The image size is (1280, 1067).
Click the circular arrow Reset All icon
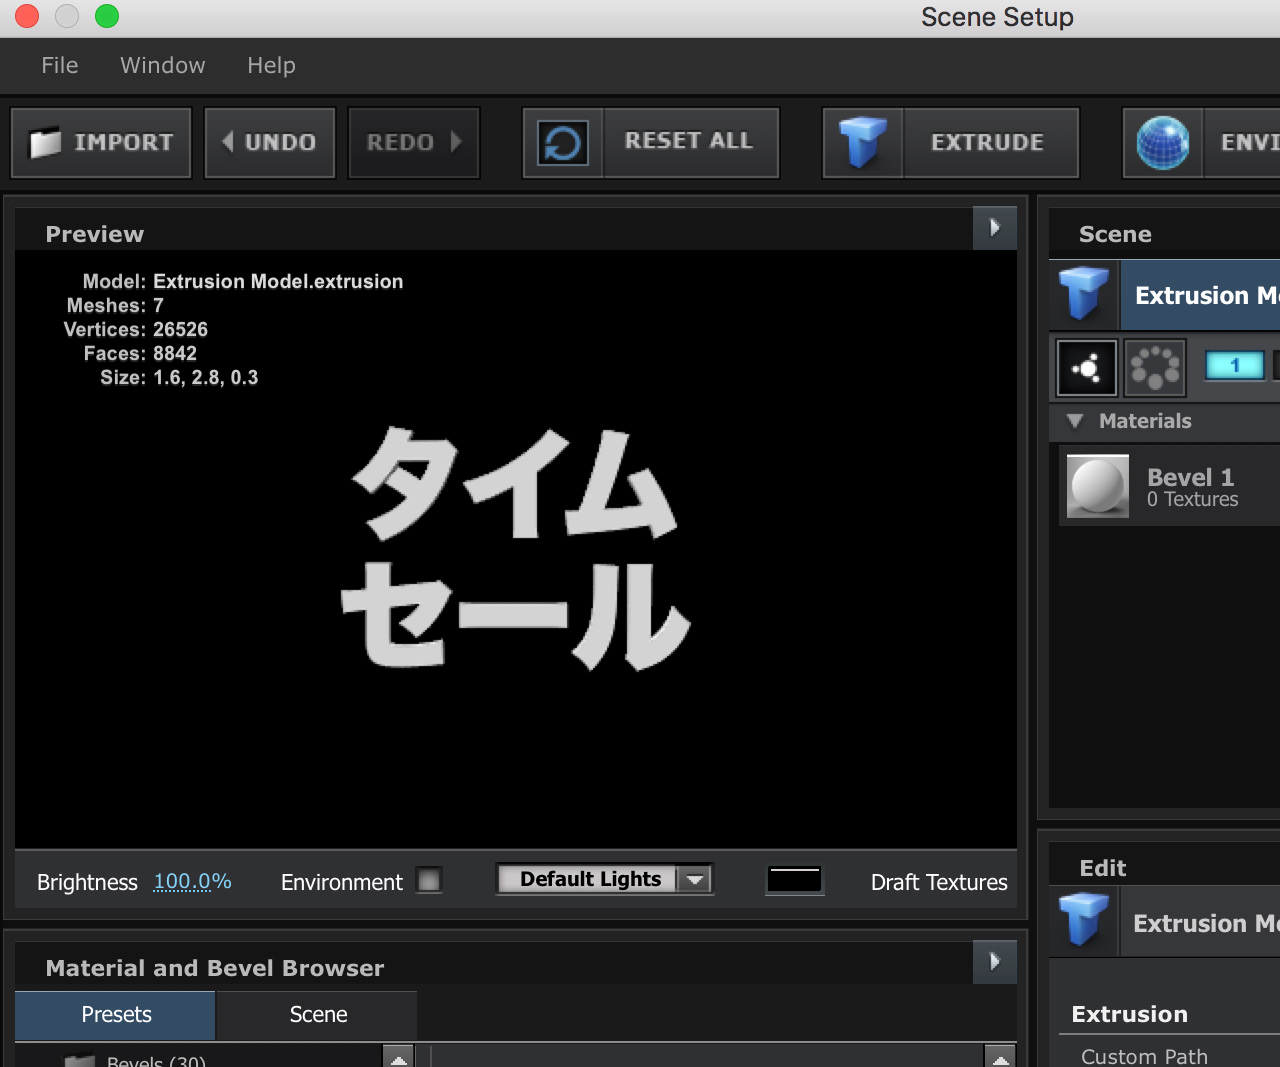563,143
